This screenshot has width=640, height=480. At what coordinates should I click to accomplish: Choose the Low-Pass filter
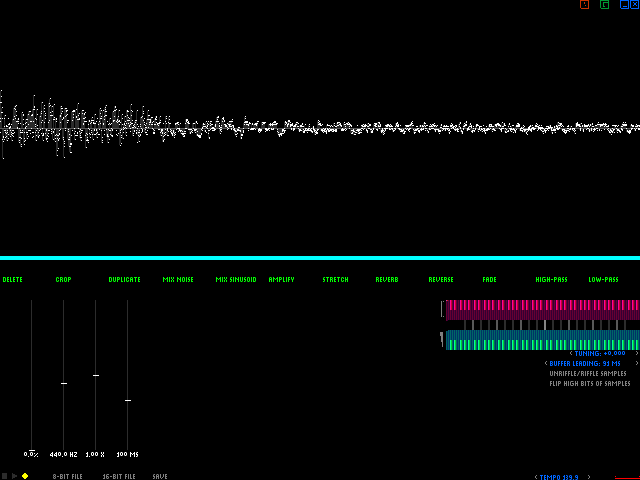(x=603, y=280)
